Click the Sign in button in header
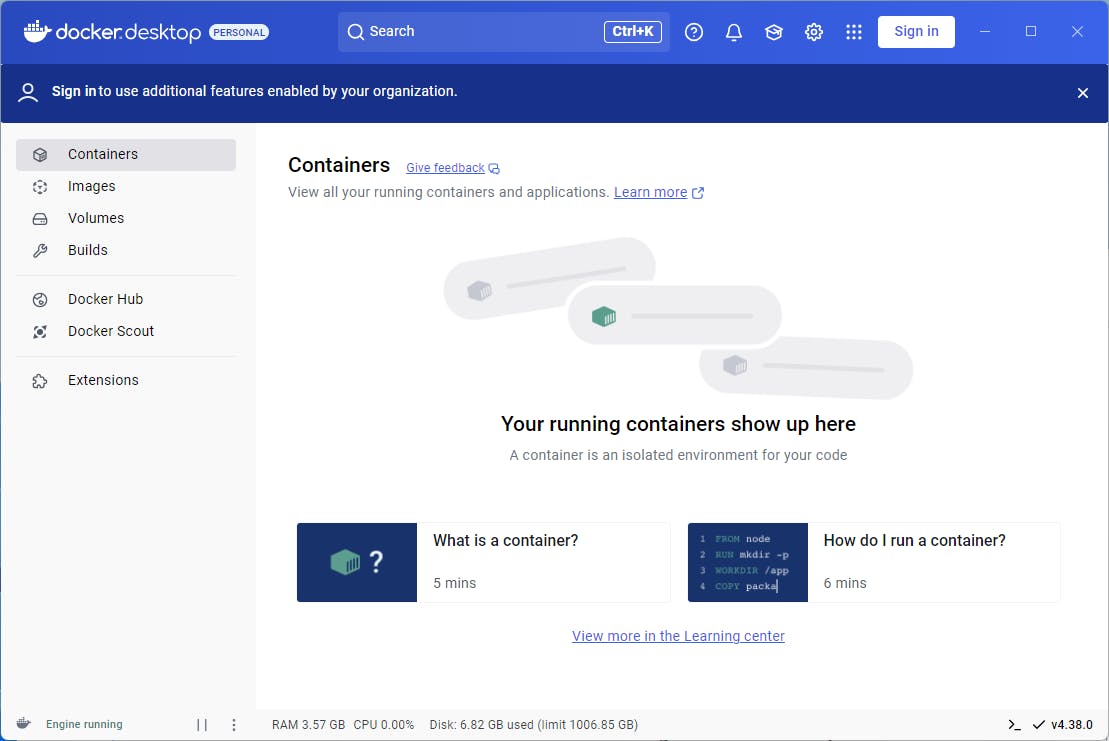This screenshot has height=741, width=1109. 916,32
